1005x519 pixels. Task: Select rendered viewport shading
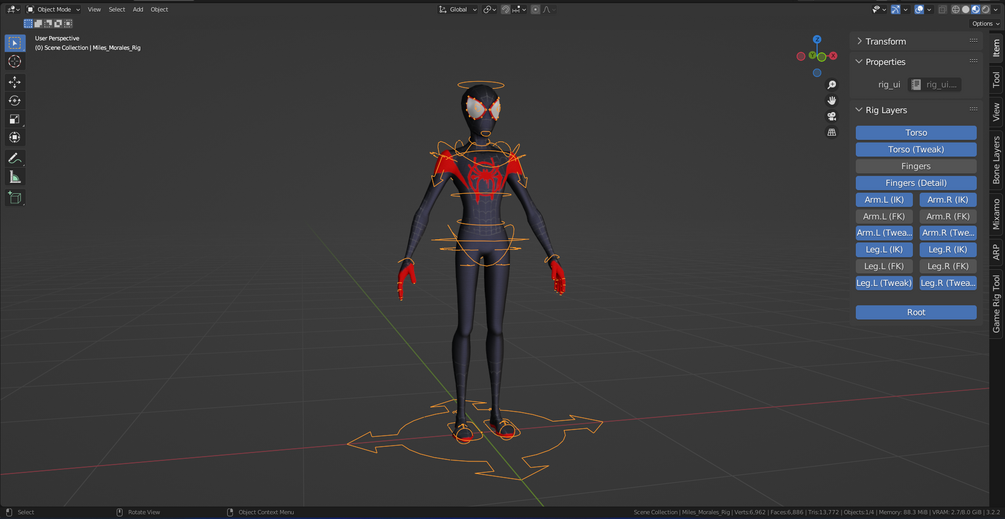click(x=985, y=10)
